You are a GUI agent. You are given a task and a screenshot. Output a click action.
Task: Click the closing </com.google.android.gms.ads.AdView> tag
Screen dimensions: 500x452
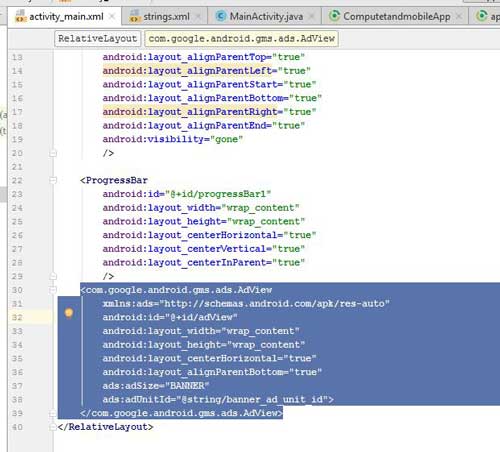[x=181, y=413]
